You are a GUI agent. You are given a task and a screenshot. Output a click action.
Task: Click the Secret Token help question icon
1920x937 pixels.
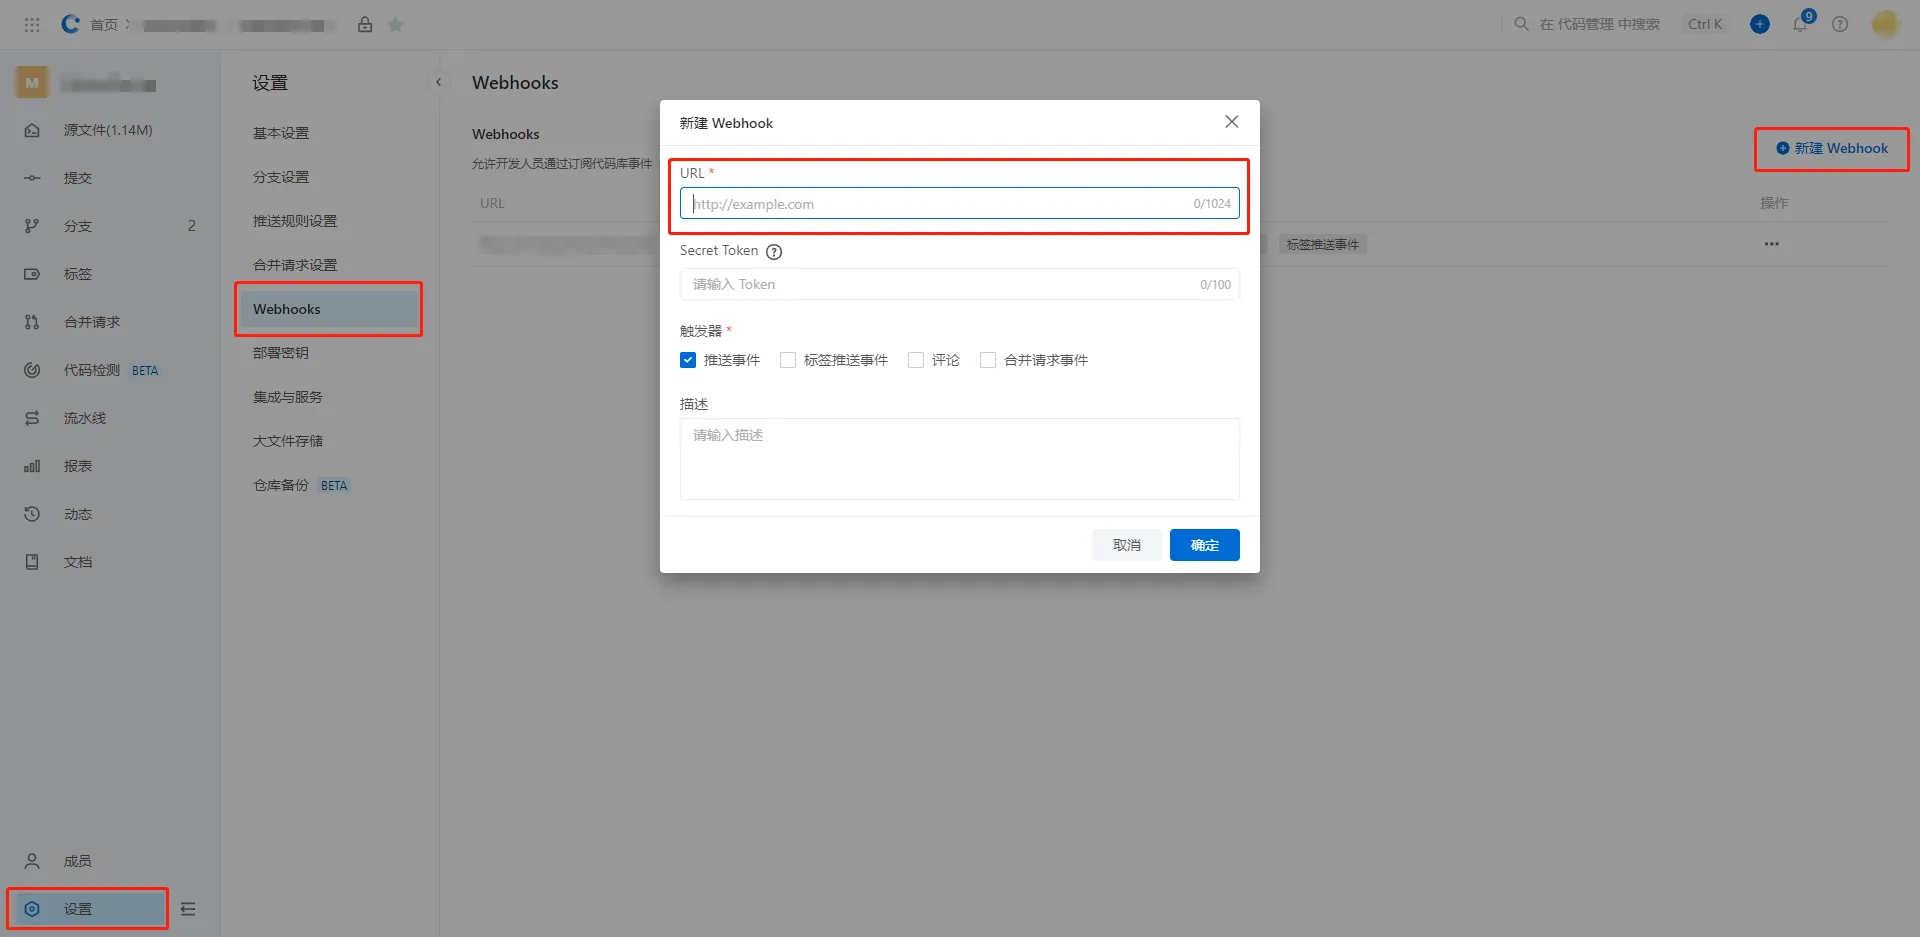[x=774, y=252]
